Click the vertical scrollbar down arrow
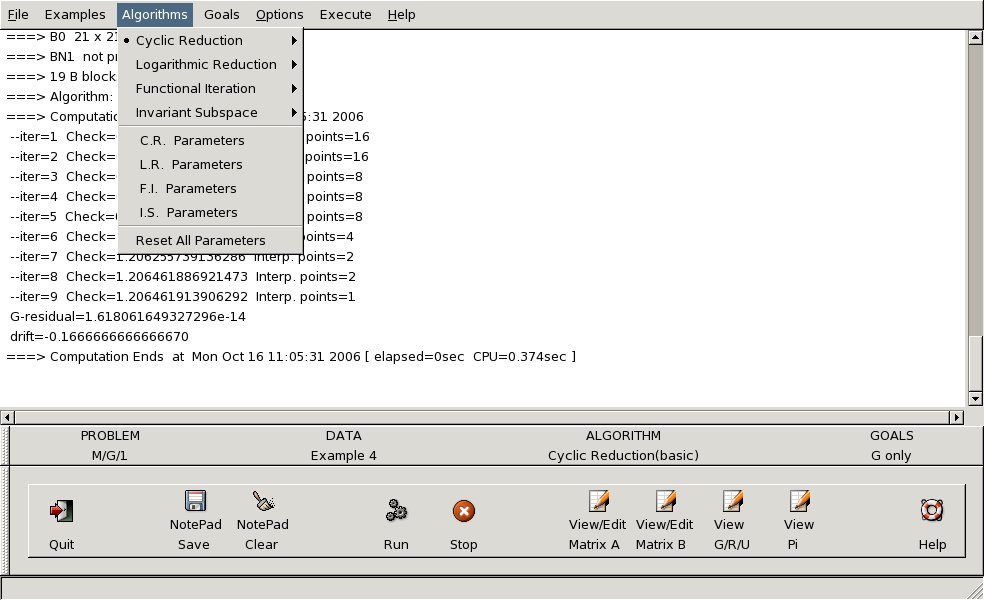The height and width of the screenshot is (600, 984). pyautogui.click(x=975, y=398)
